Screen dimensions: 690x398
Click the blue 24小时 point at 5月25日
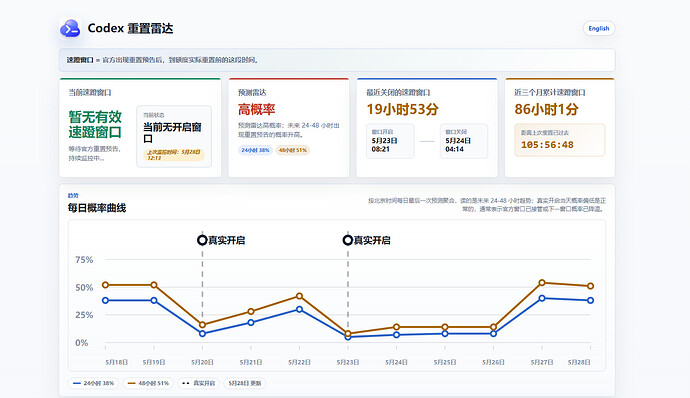pos(445,334)
